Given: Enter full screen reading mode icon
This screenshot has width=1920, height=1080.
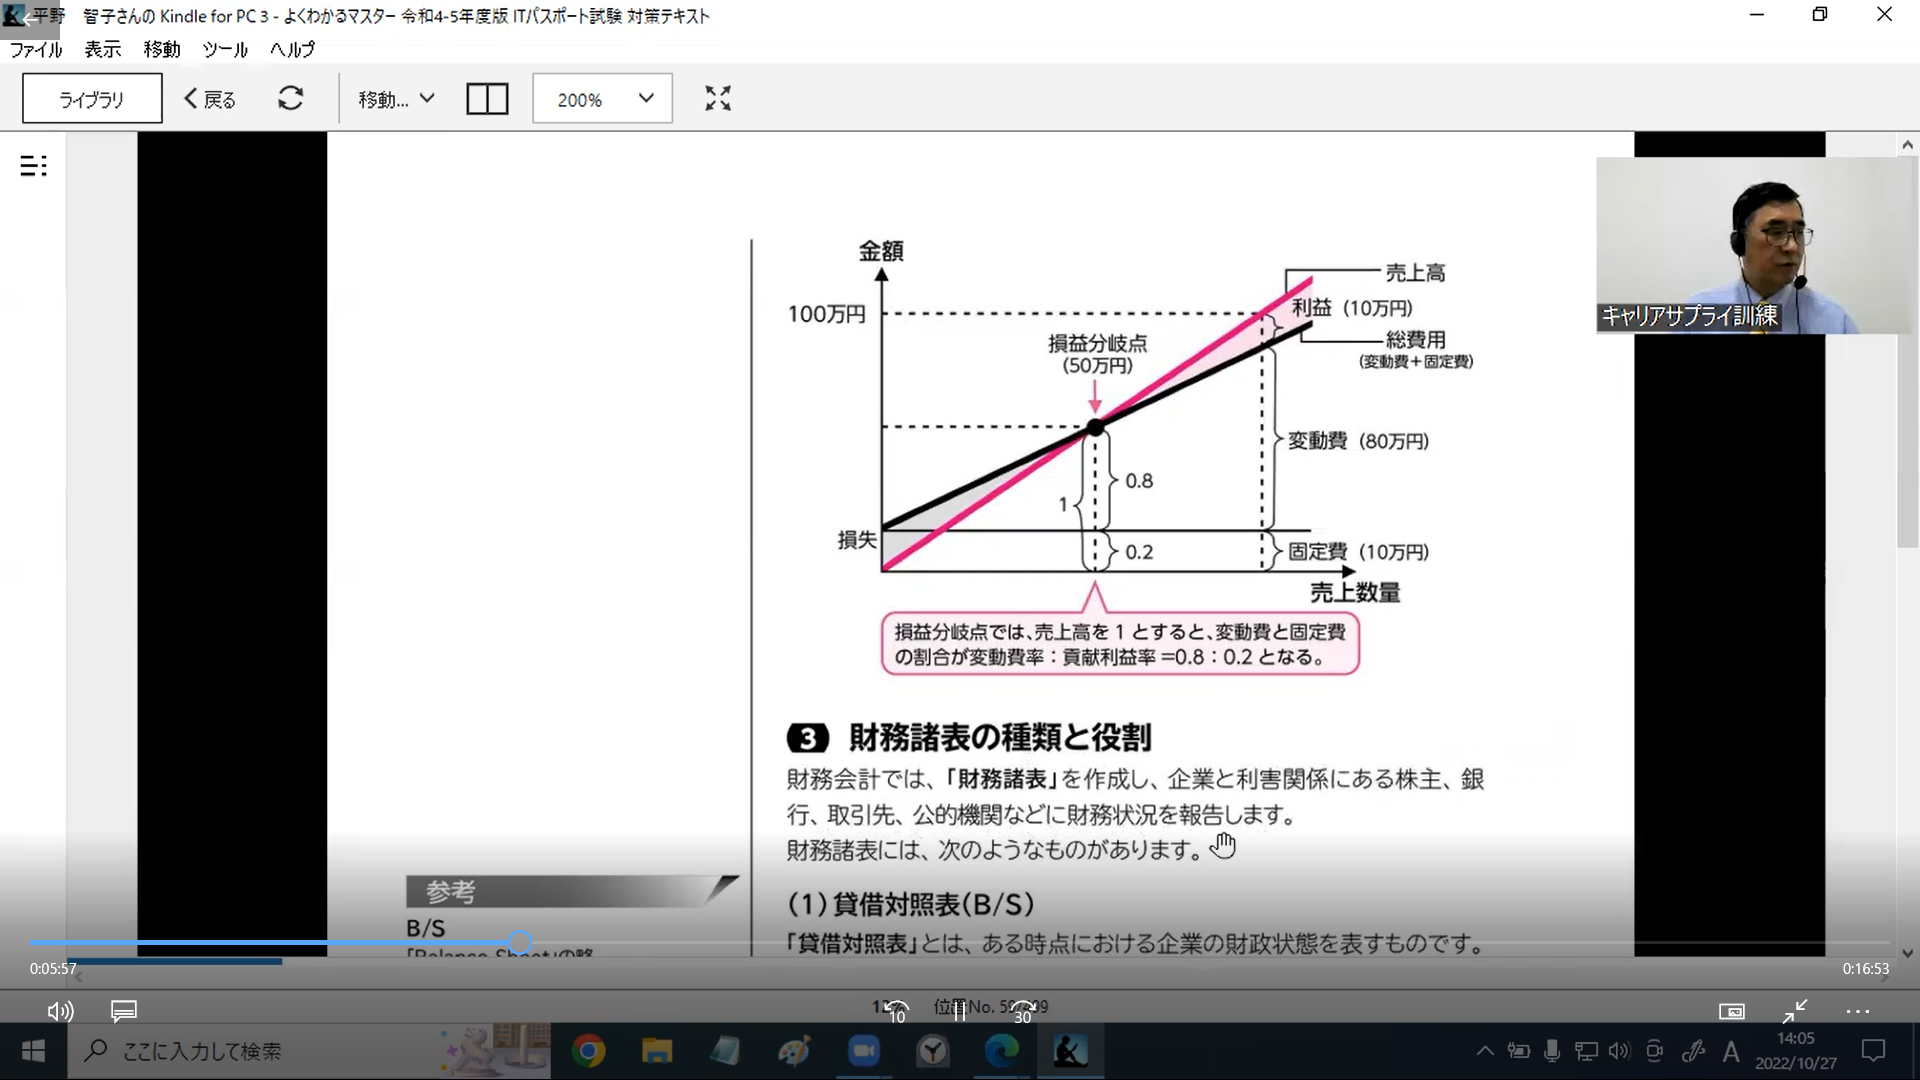Looking at the screenshot, I should pos(717,98).
